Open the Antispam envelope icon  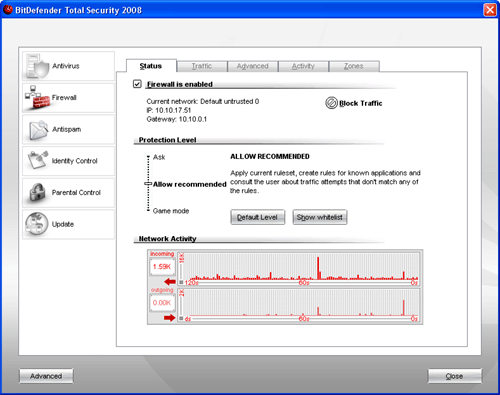pyautogui.click(x=37, y=130)
